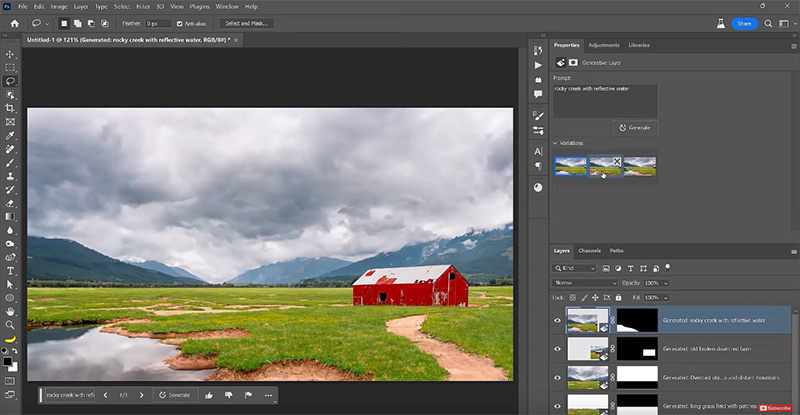Screen dimensions: 800x415
Task: Open the Plugins menu
Action: point(199,7)
